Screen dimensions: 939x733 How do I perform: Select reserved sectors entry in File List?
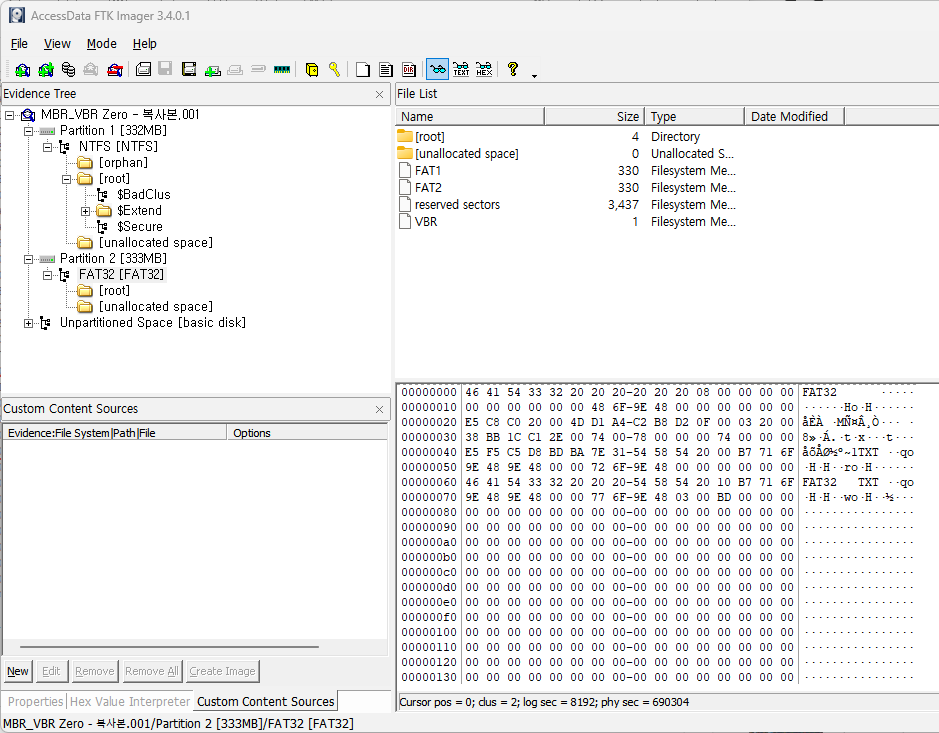pos(457,205)
